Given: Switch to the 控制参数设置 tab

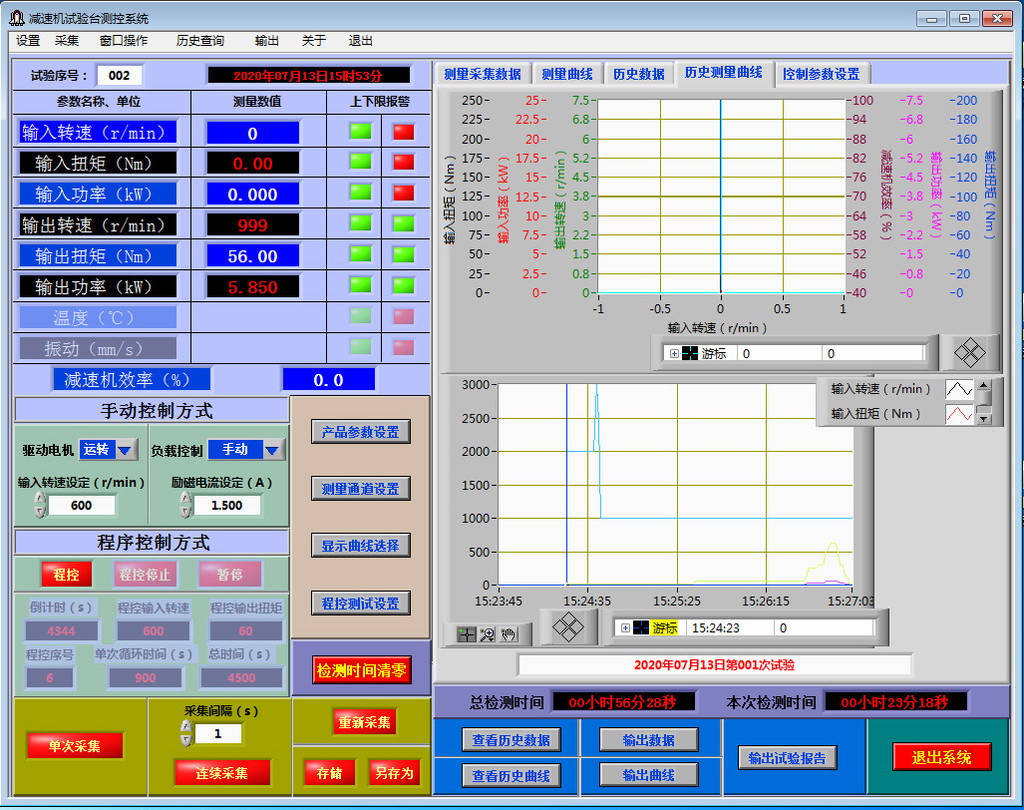Looking at the screenshot, I should pyautogui.click(x=821, y=74).
